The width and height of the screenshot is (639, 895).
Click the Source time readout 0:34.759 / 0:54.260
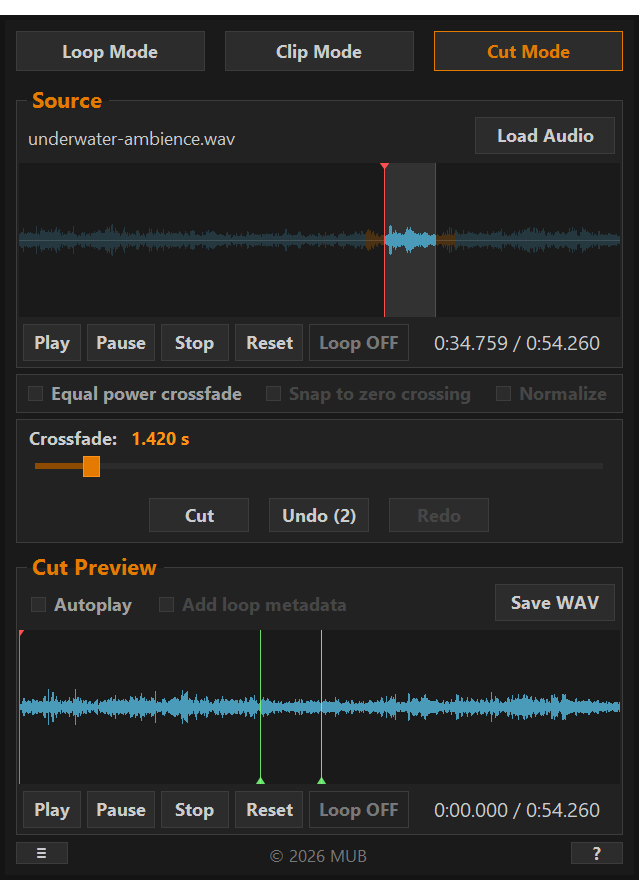pyautogui.click(x=517, y=343)
